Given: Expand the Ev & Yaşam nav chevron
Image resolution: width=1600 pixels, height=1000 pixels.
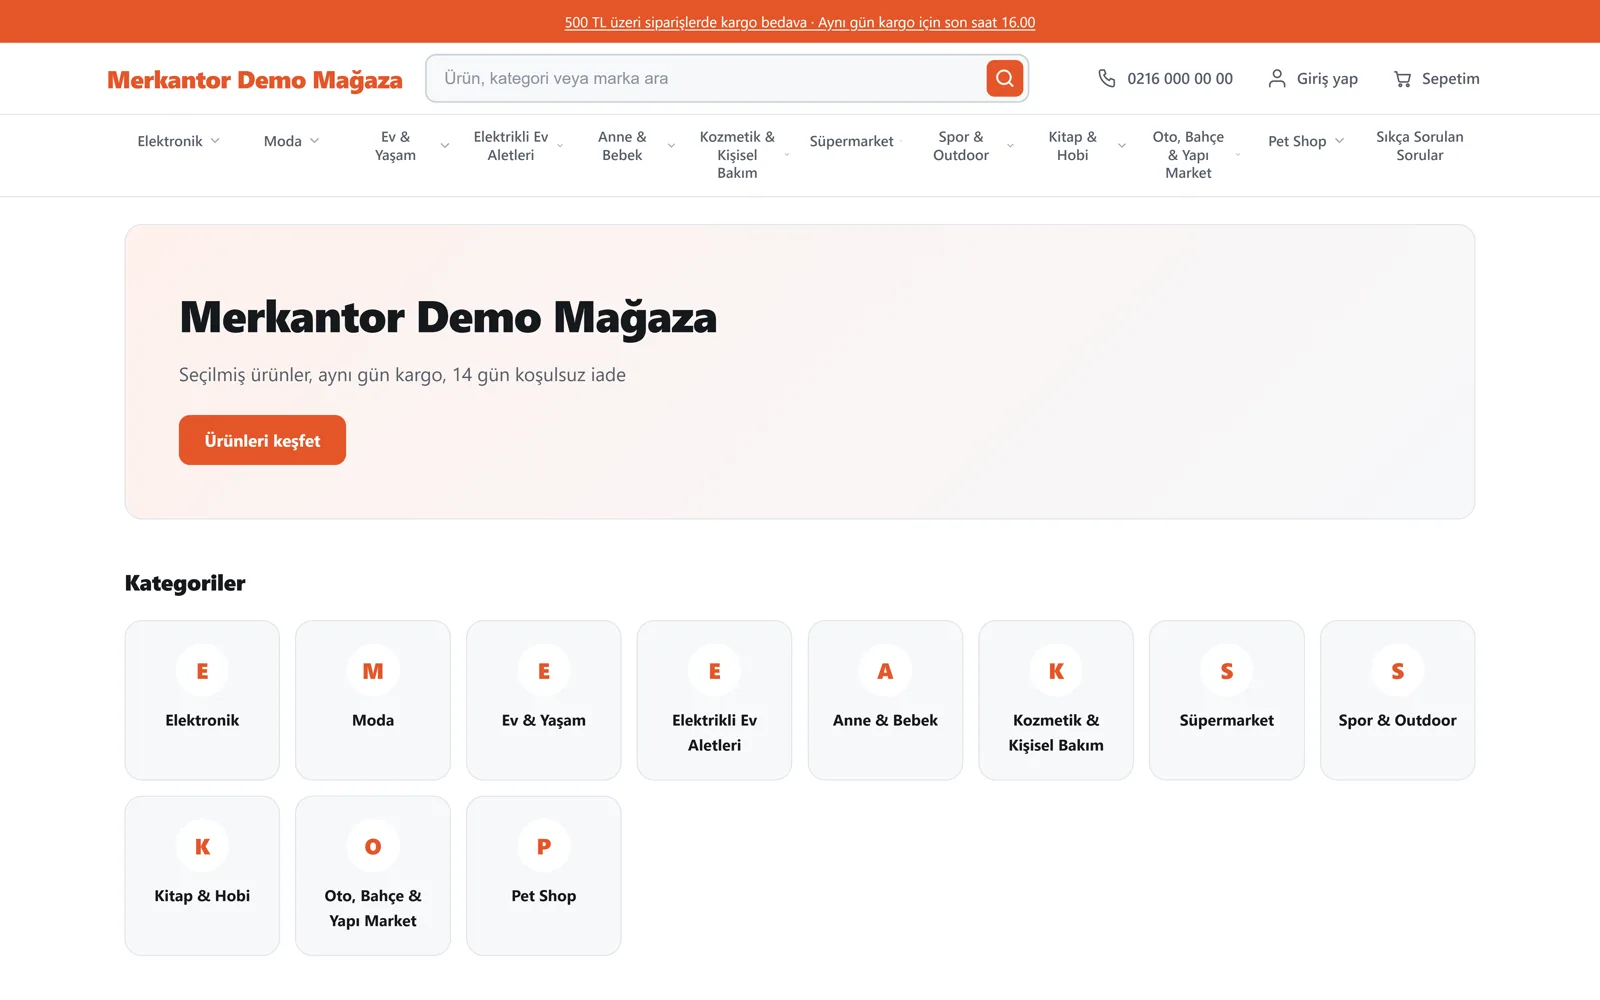Looking at the screenshot, I should (445, 146).
